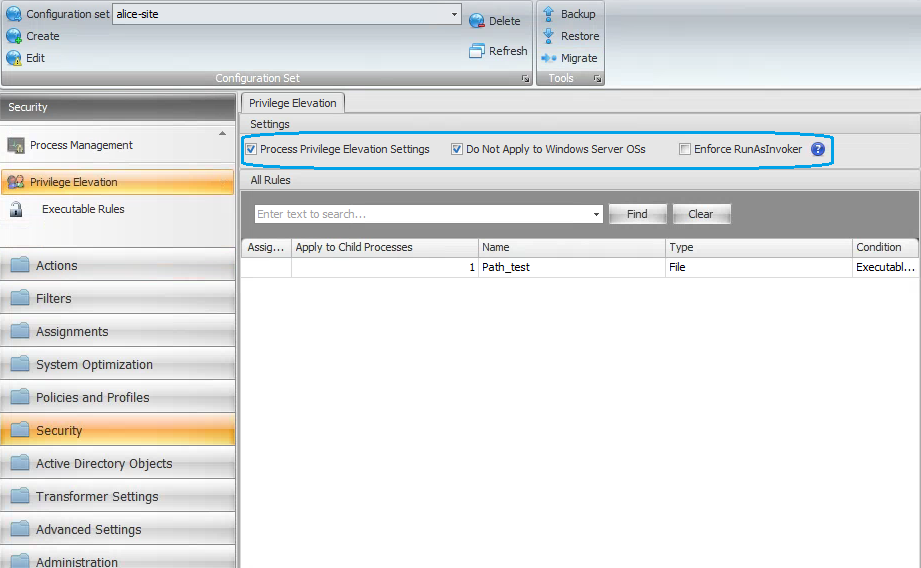This screenshot has height=568, width=921.
Task: Click the Active Directory Objects folder icon
Action: [x=20, y=463]
